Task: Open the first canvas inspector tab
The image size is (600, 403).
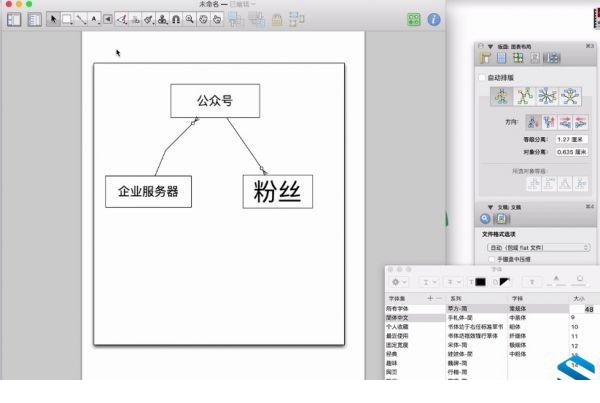Action: coord(486,58)
